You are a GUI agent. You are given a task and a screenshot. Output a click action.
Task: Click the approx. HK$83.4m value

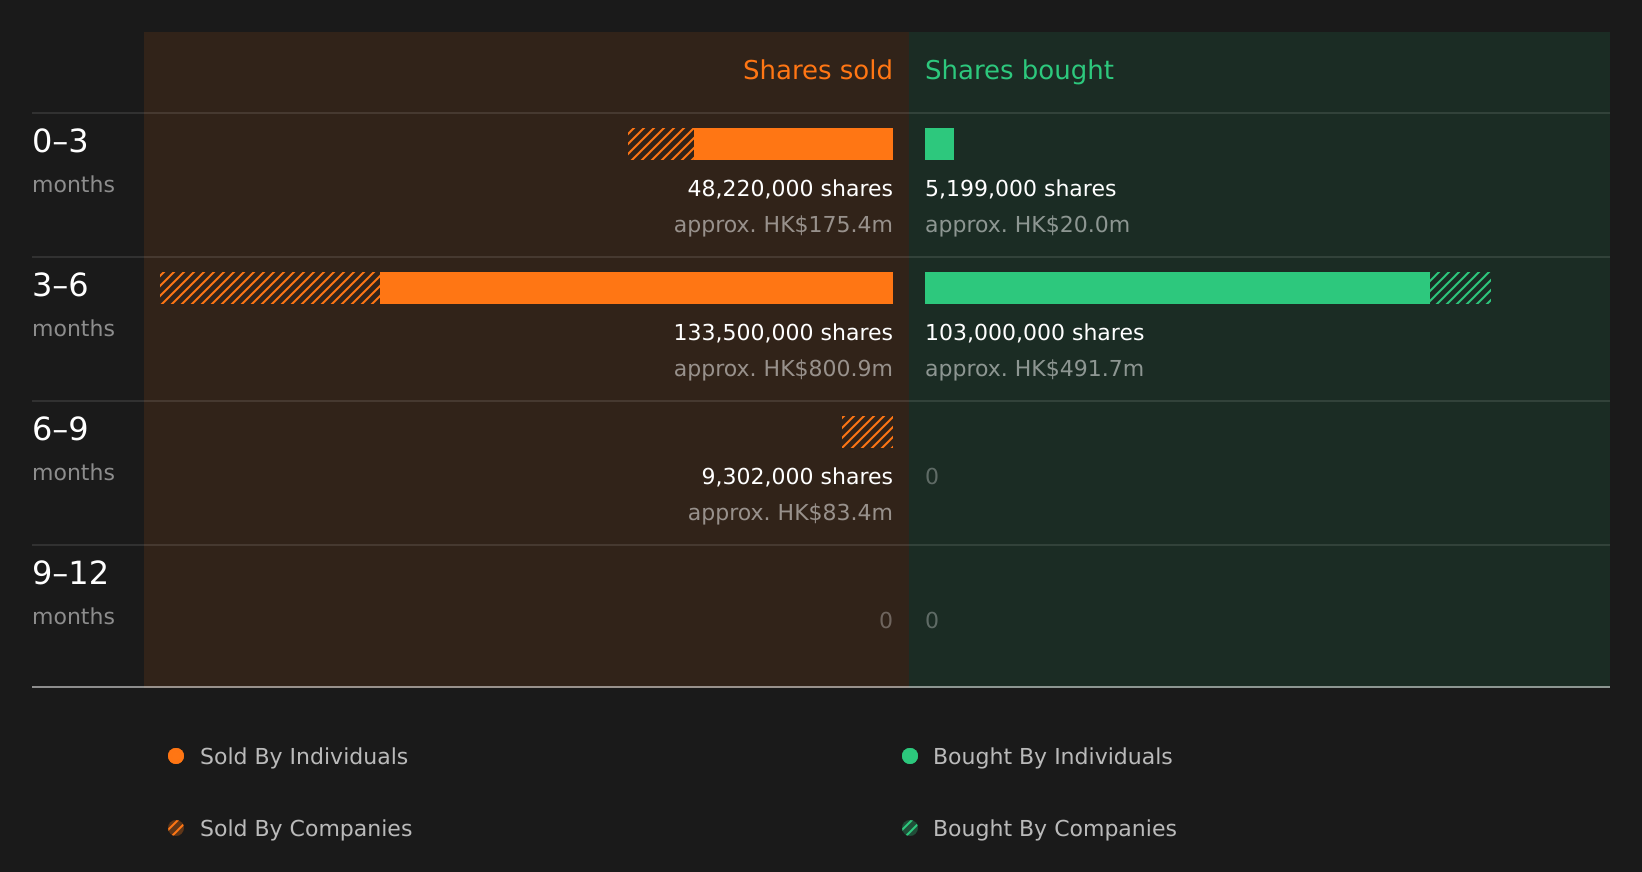tap(790, 513)
